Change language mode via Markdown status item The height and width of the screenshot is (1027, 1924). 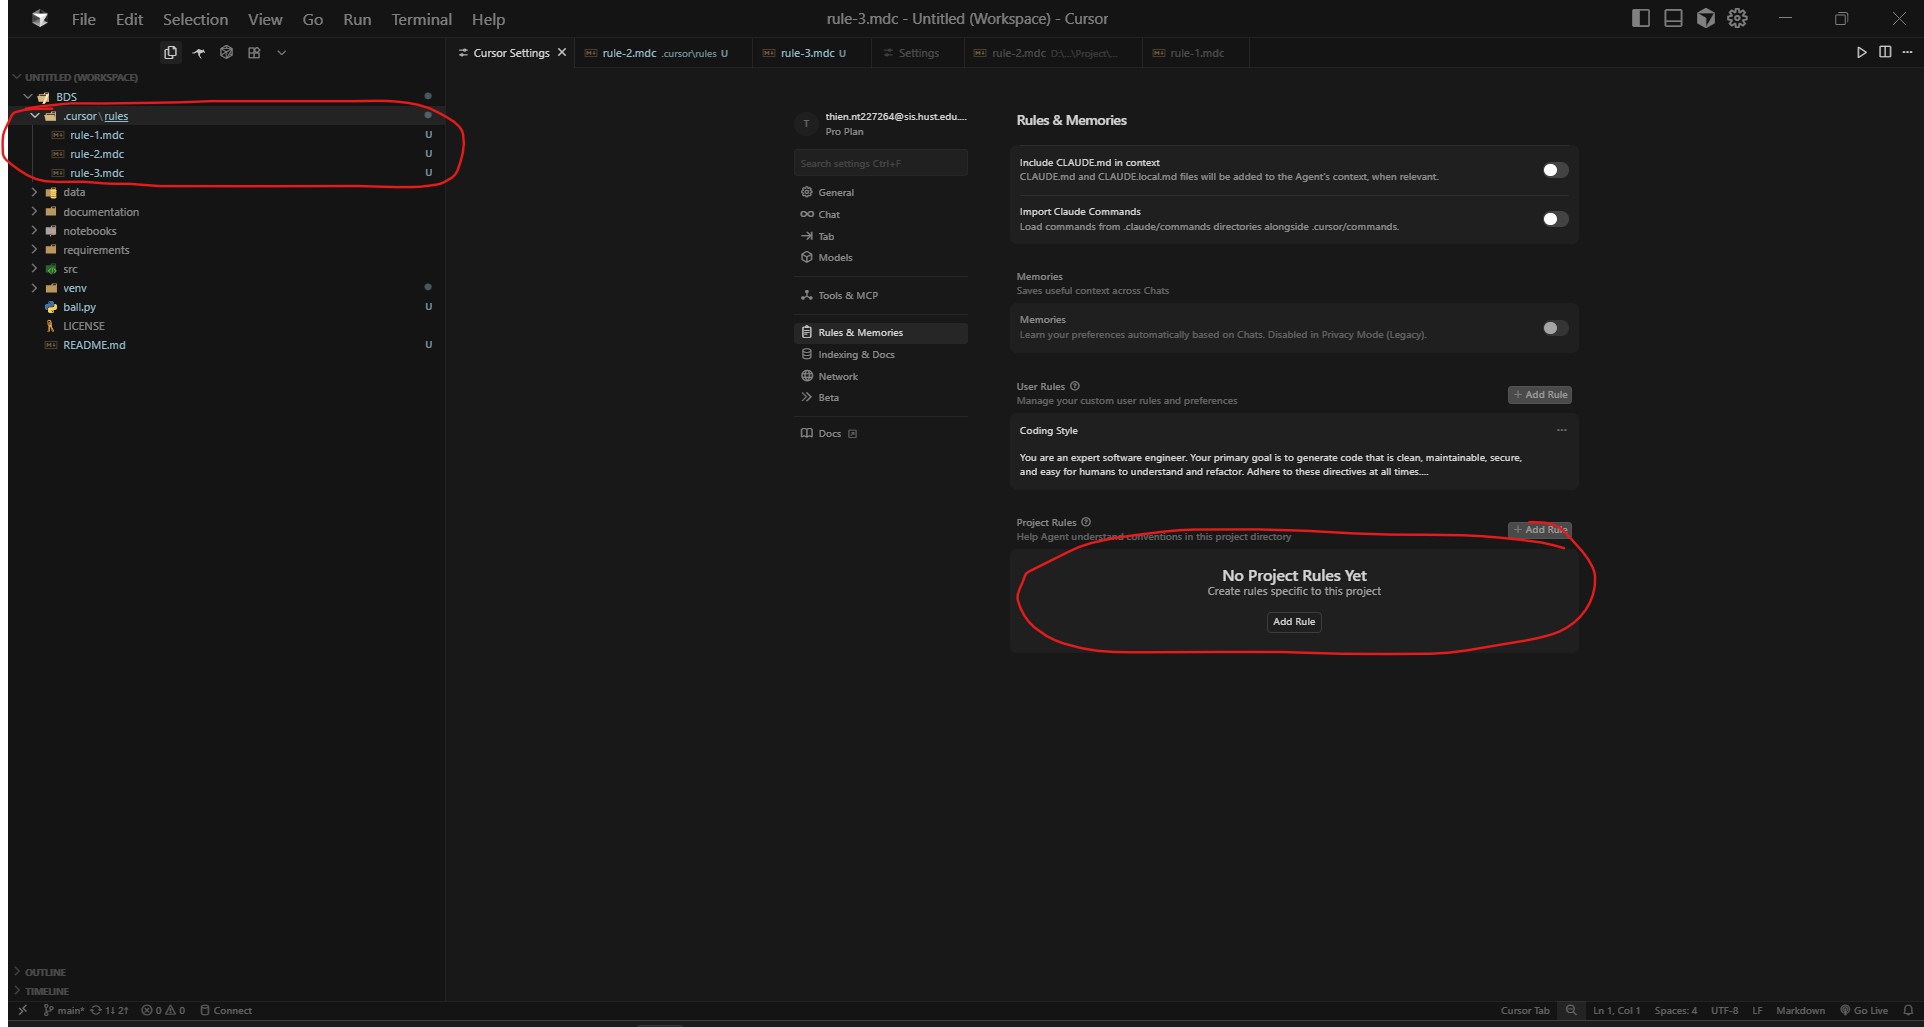pyautogui.click(x=1800, y=1010)
